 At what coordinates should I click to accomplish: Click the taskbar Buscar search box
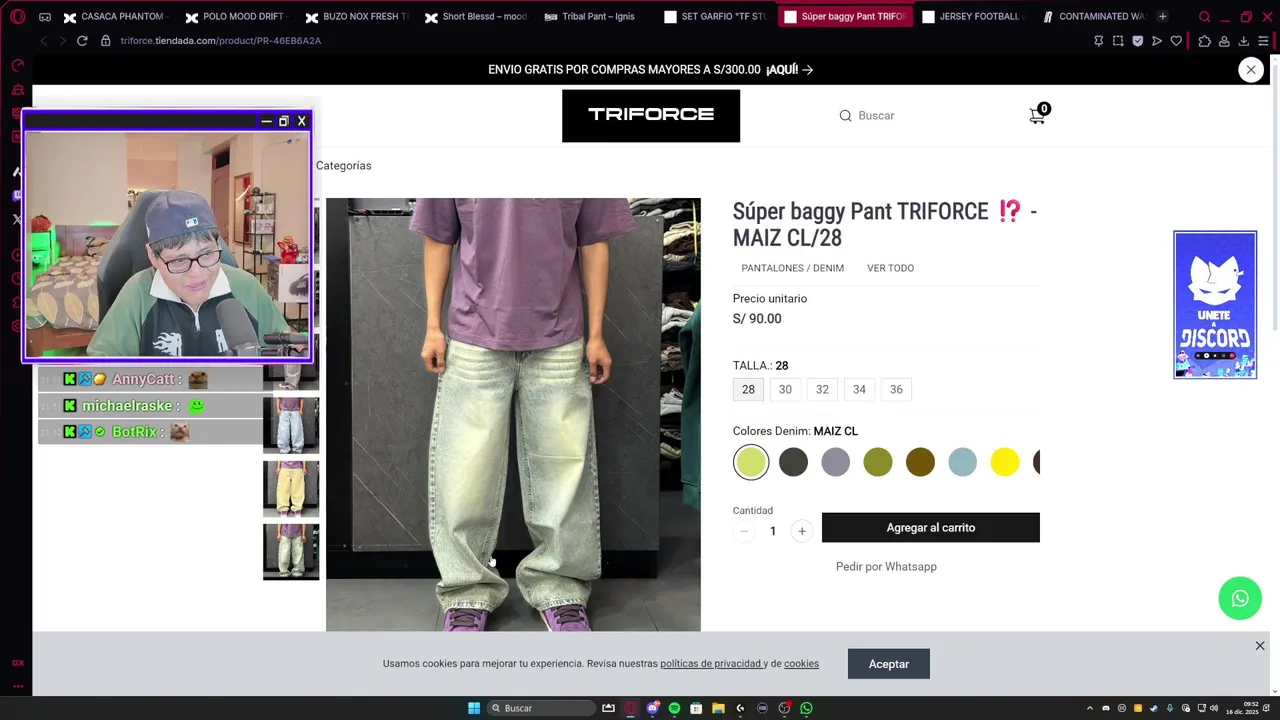[x=541, y=708]
